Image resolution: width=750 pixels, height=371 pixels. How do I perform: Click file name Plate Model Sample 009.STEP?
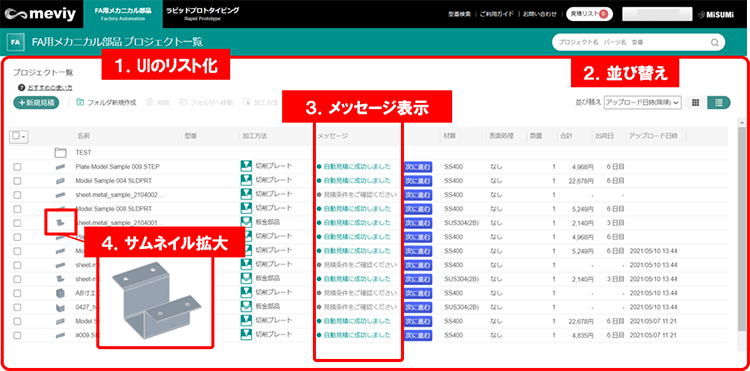[x=118, y=167]
